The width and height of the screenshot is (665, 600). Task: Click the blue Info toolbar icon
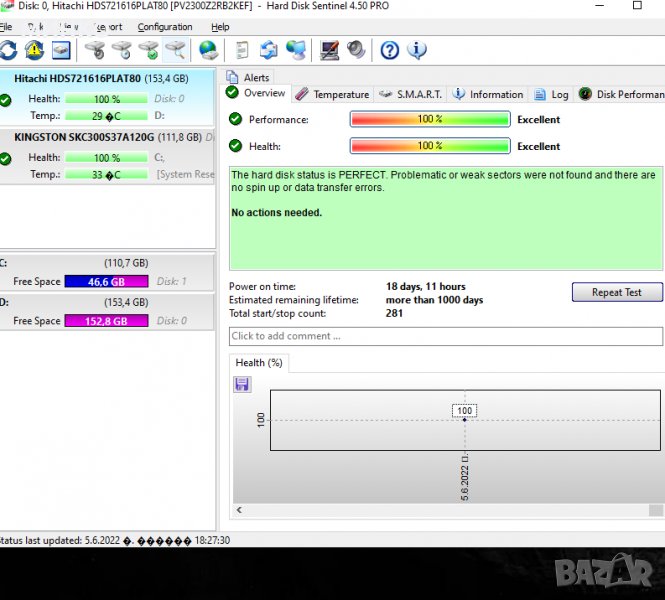pyautogui.click(x=417, y=50)
